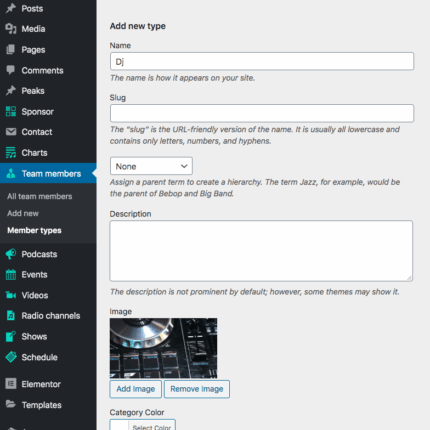Image resolution: width=430 pixels, height=430 pixels.
Task: Click the Contact envelope icon
Action: [11, 132]
